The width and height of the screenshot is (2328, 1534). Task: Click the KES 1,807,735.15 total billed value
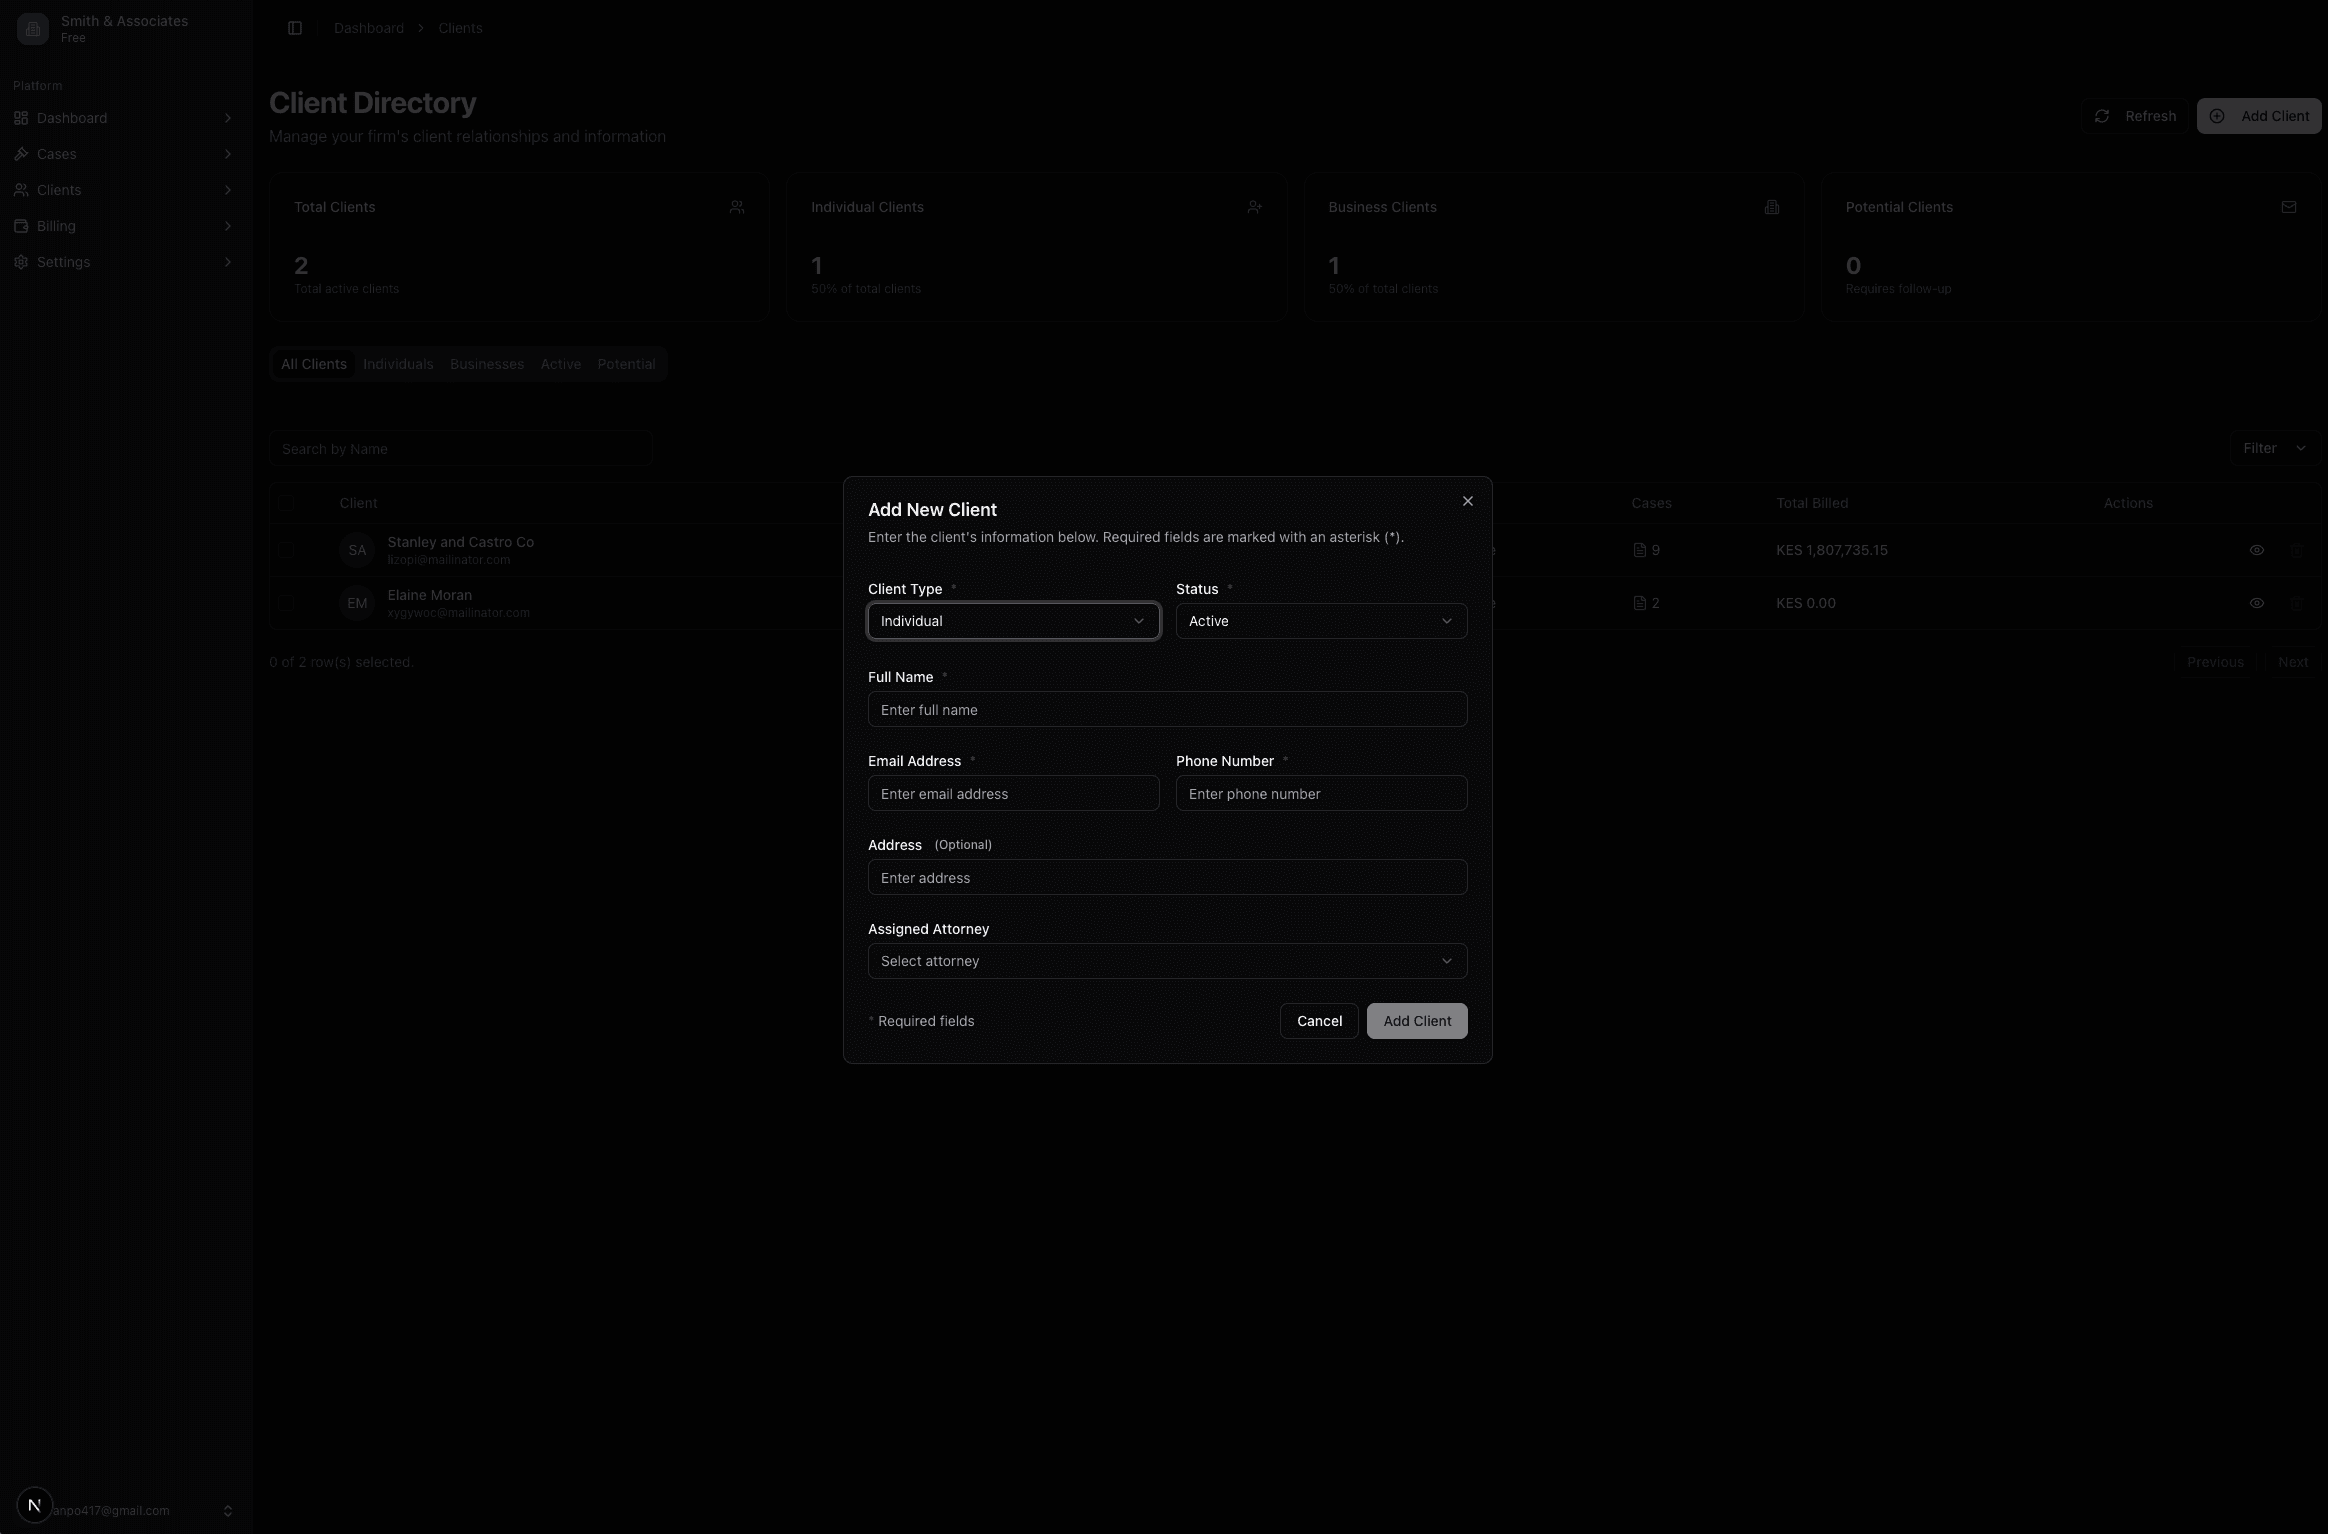point(1832,550)
